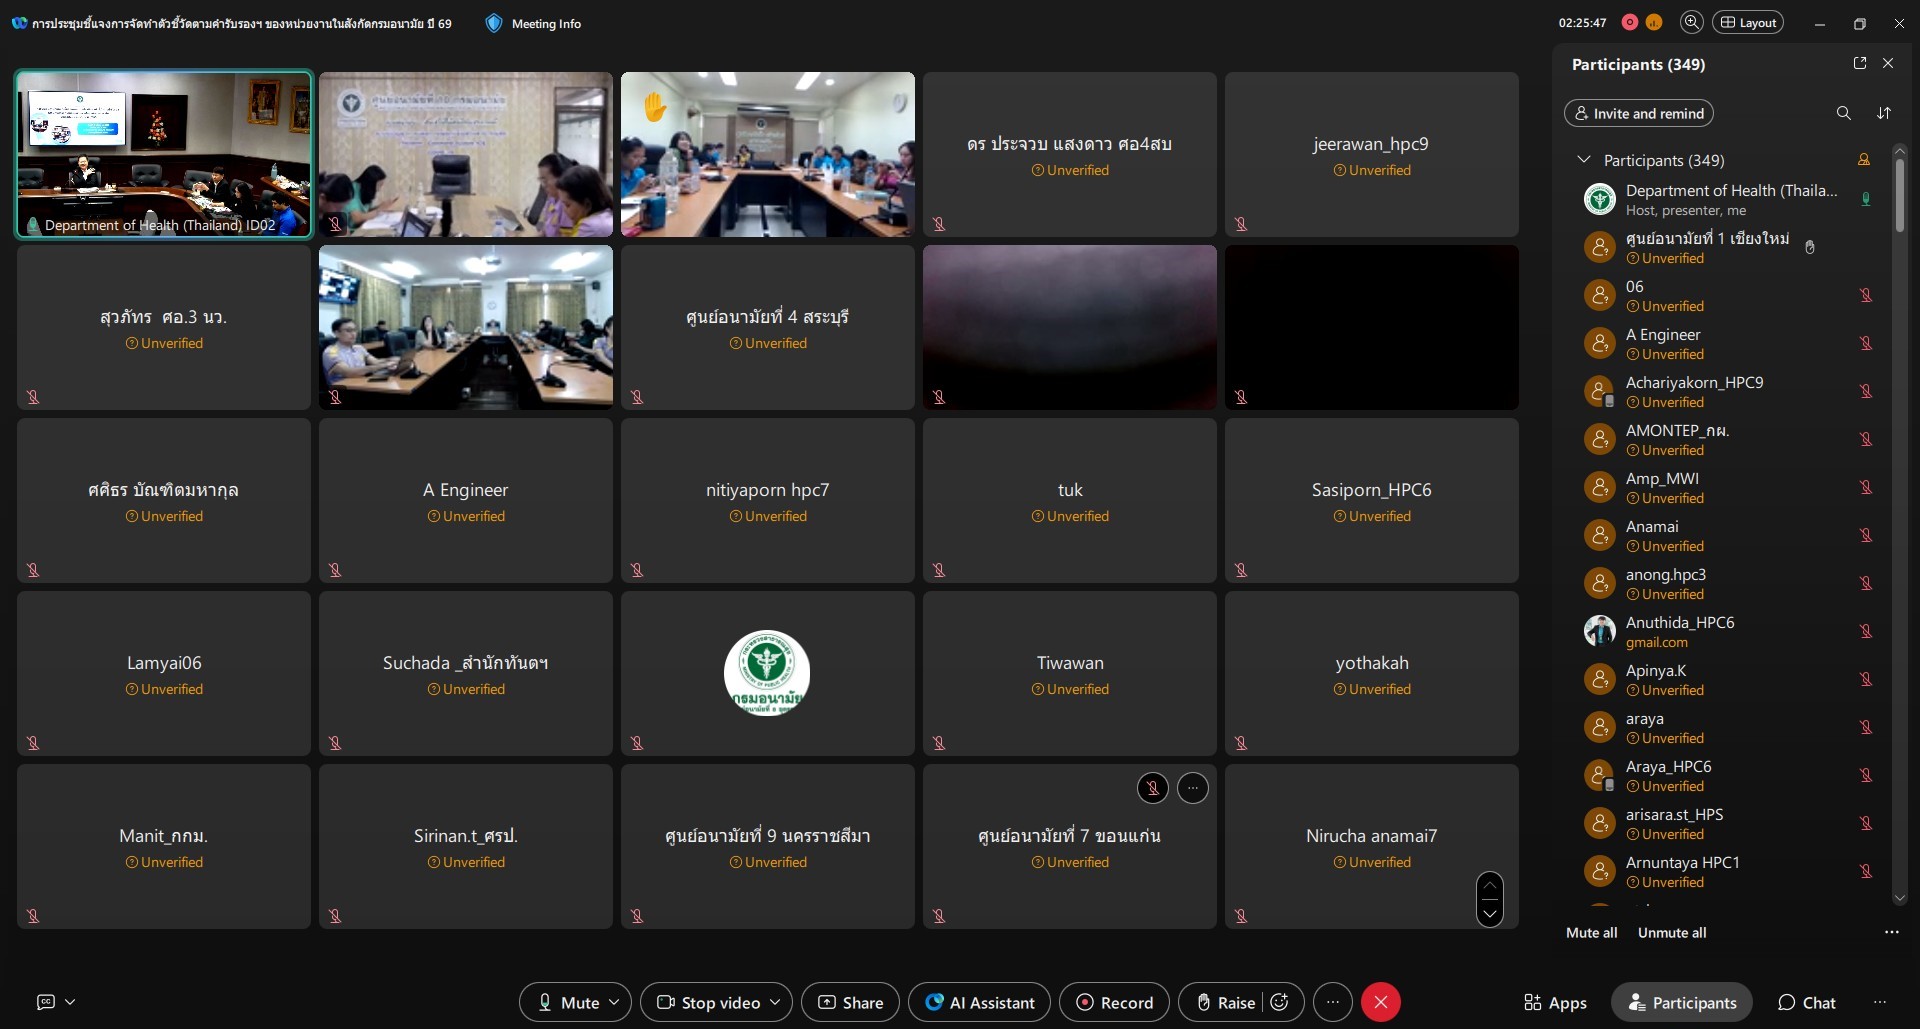Click the Meeting Info shield icon
1920x1029 pixels.
(x=494, y=23)
